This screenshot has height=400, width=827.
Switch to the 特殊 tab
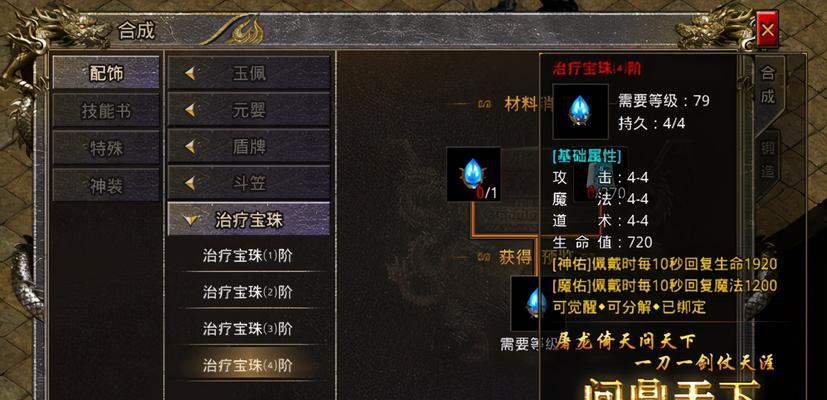pyautogui.click(x=106, y=148)
